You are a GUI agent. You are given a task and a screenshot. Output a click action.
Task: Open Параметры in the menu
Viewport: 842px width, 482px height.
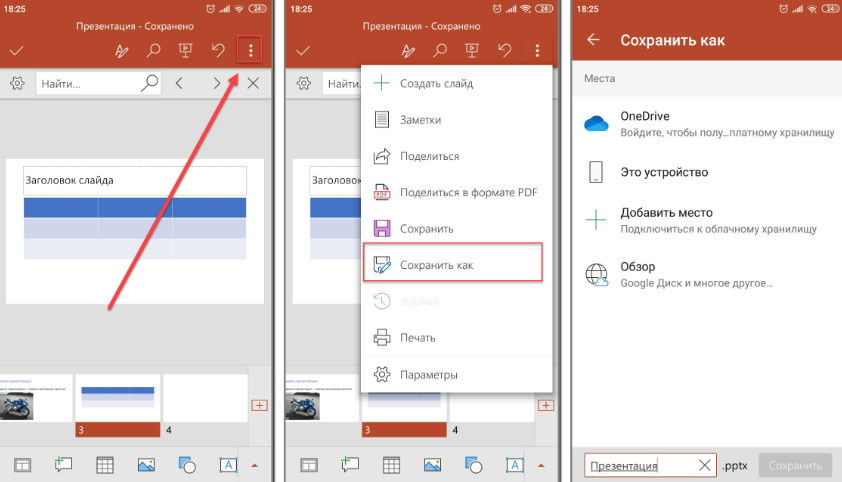428,374
